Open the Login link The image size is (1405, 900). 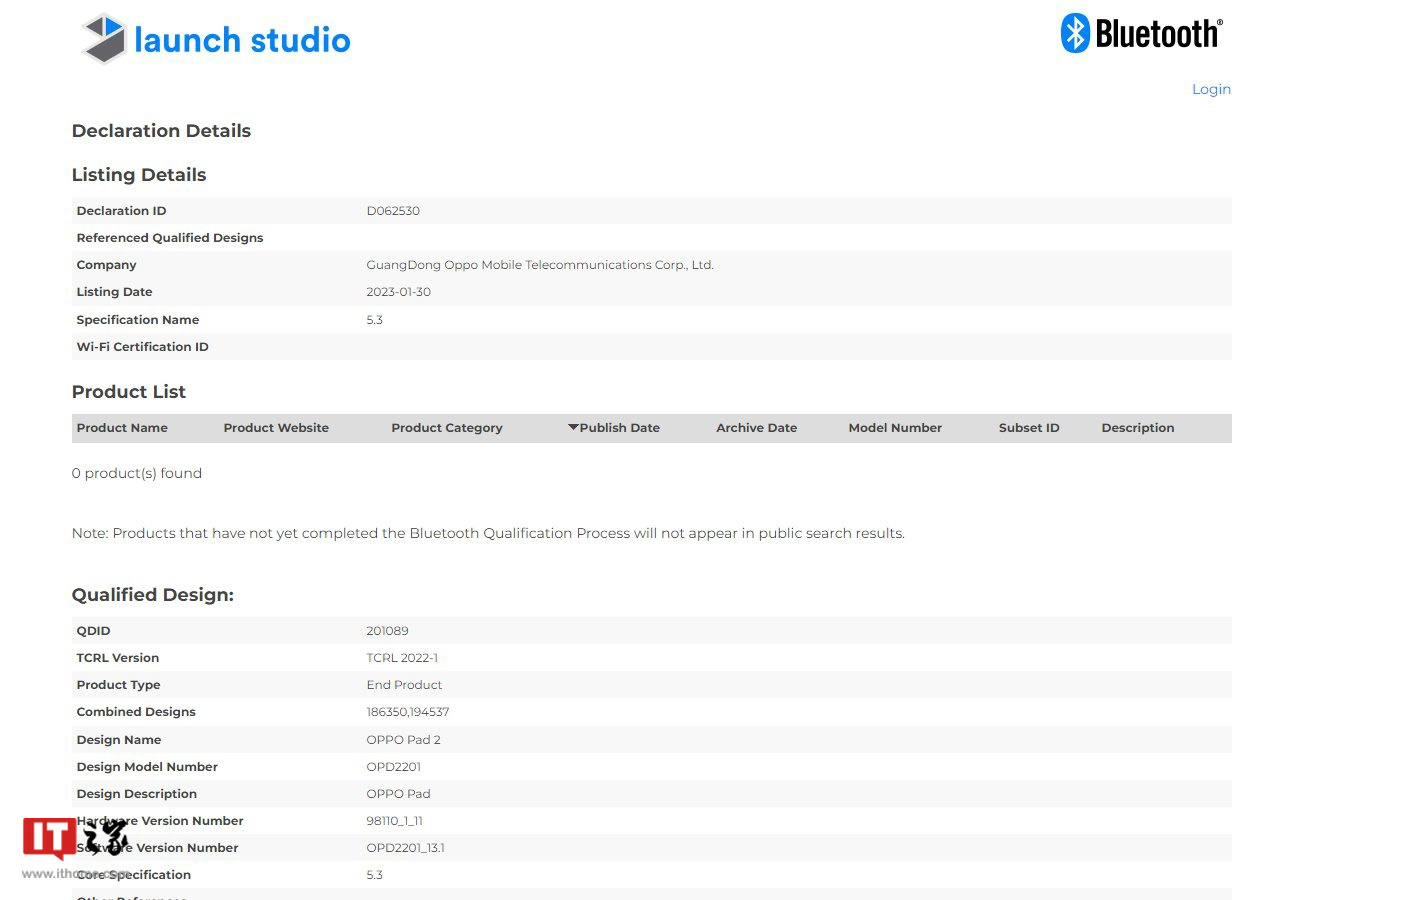[x=1210, y=89]
